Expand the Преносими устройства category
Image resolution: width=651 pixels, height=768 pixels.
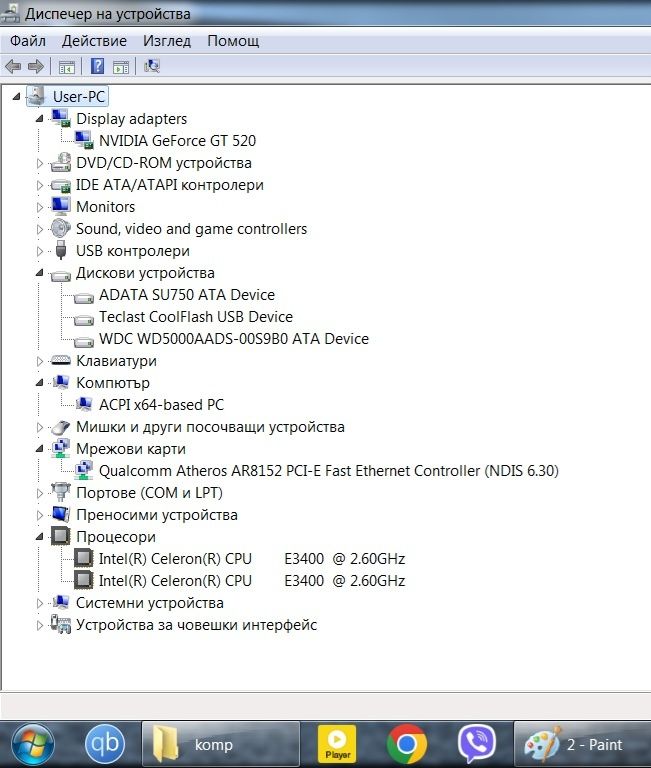coord(40,515)
